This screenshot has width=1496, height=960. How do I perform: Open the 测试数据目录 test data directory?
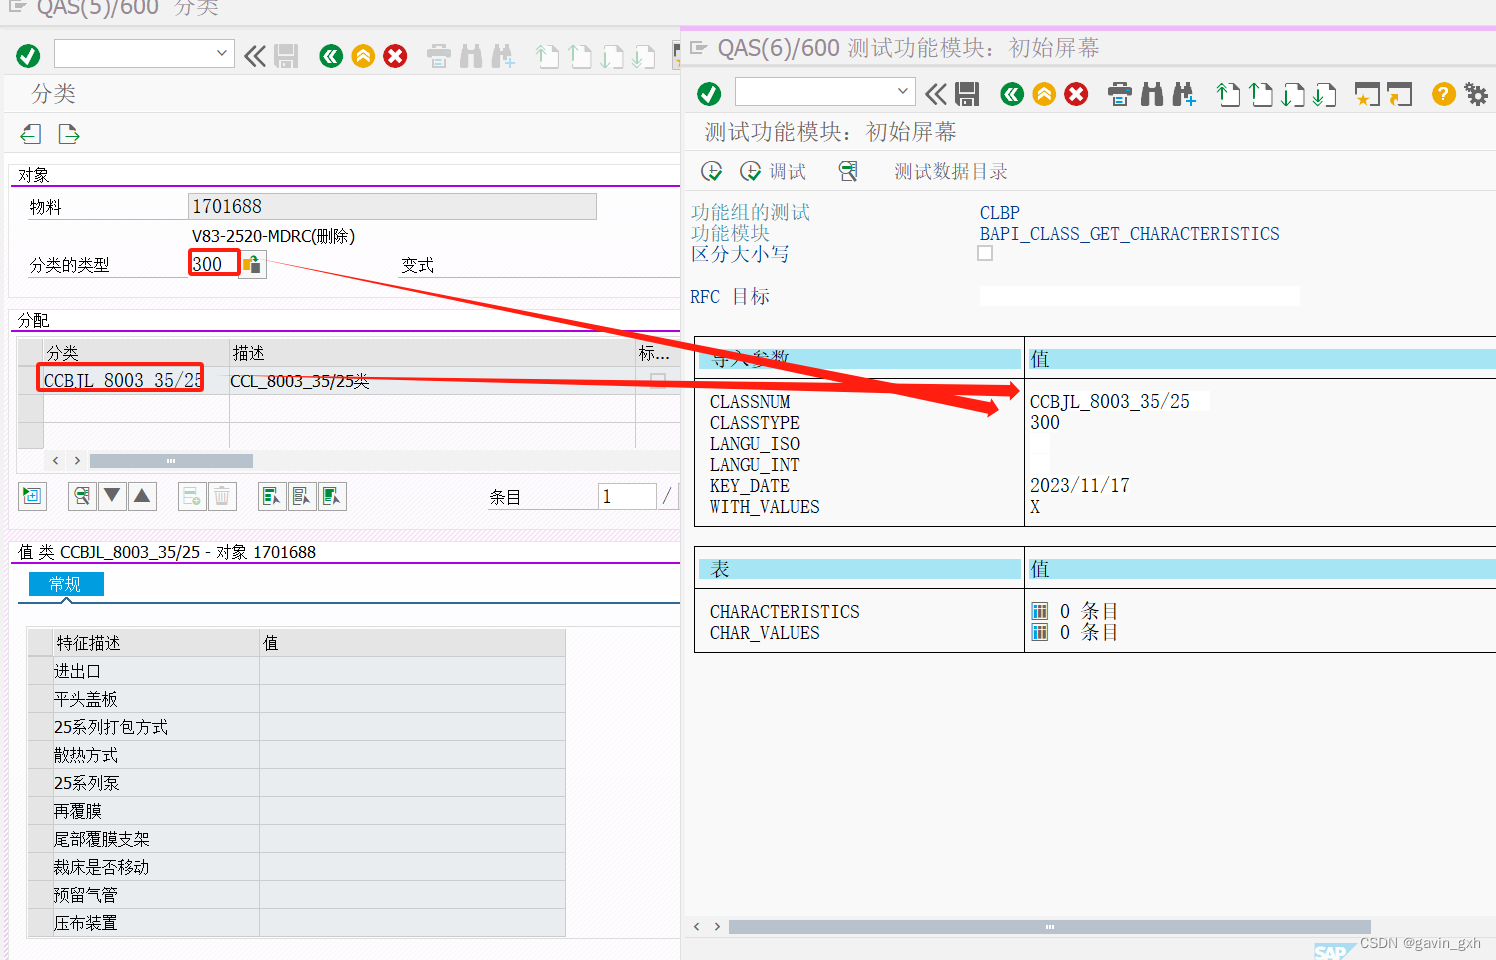(951, 171)
